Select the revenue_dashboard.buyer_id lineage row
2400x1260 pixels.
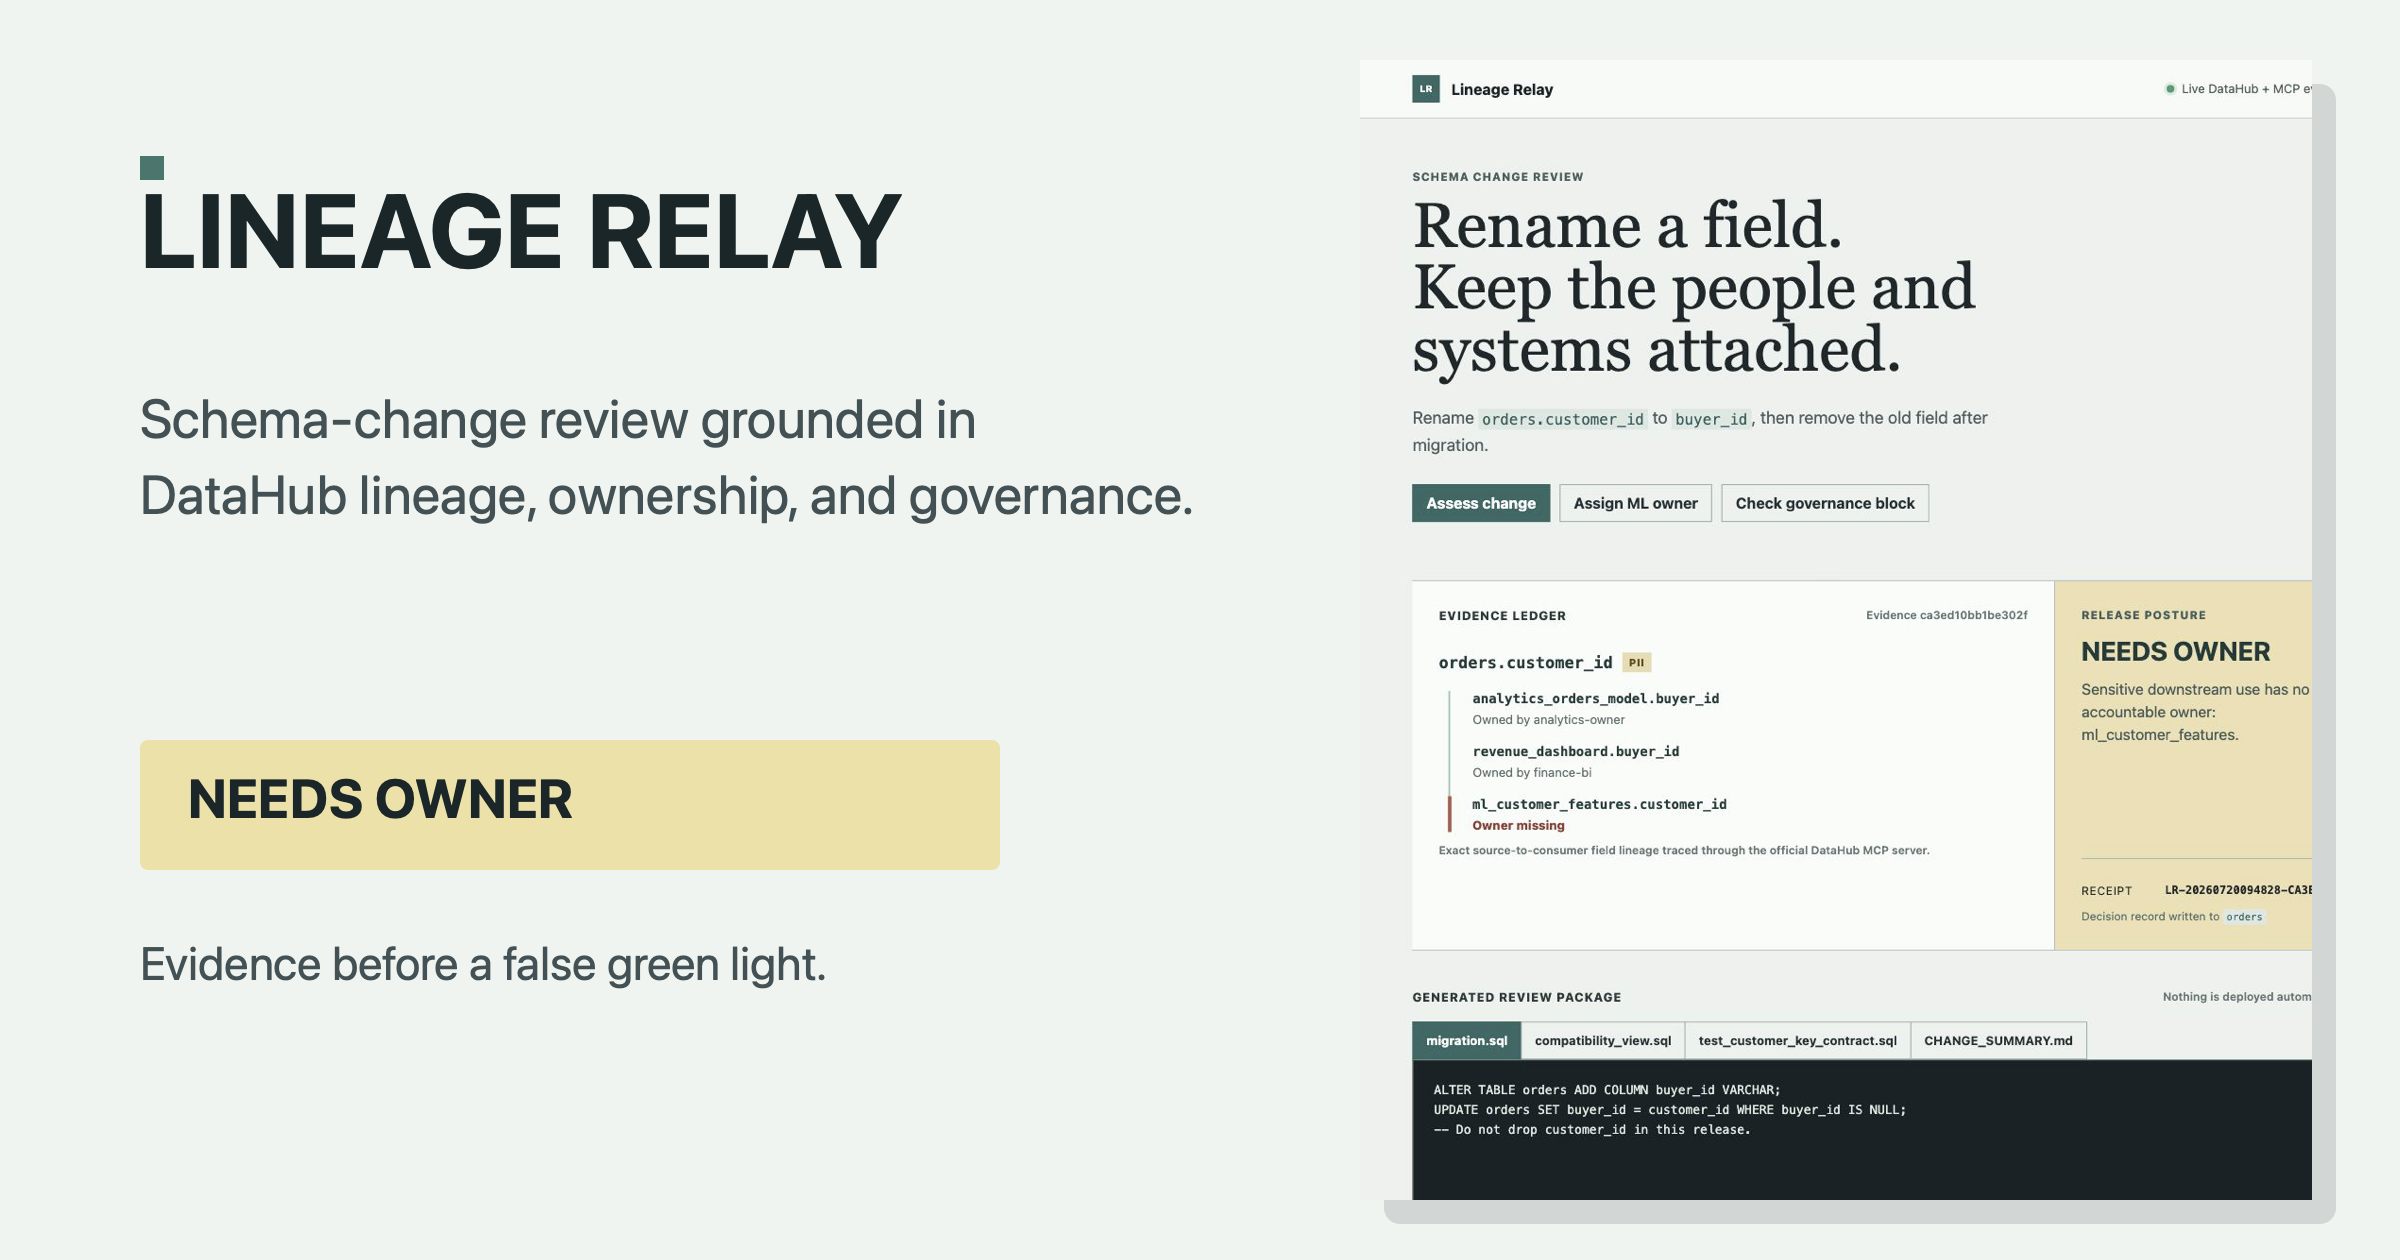[x=1576, y=751]
